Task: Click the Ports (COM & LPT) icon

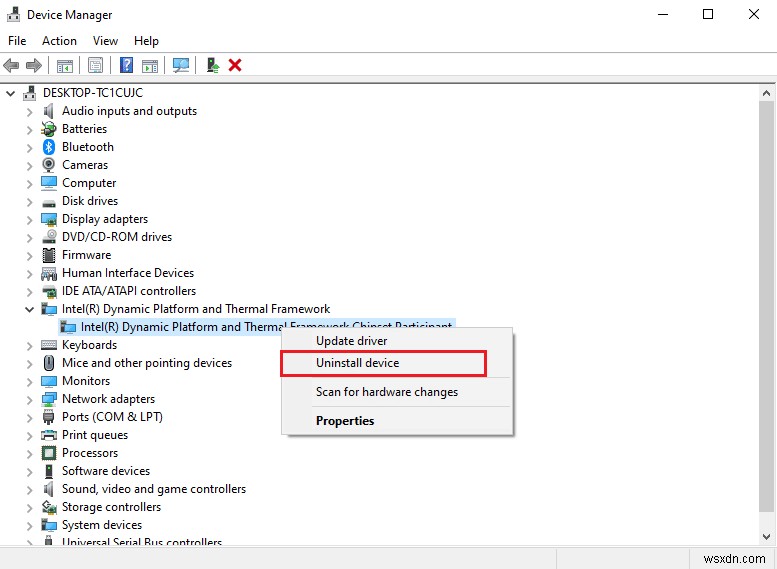Action: coord(49,417)
